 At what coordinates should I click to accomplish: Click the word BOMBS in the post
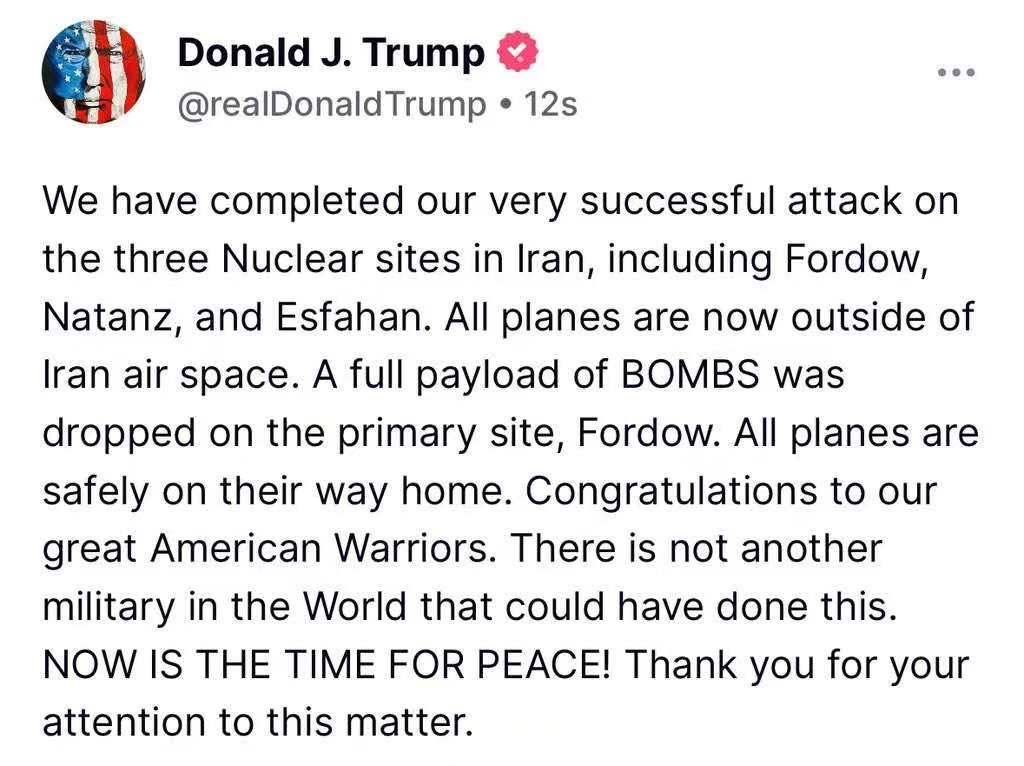(x=690, y=375)
